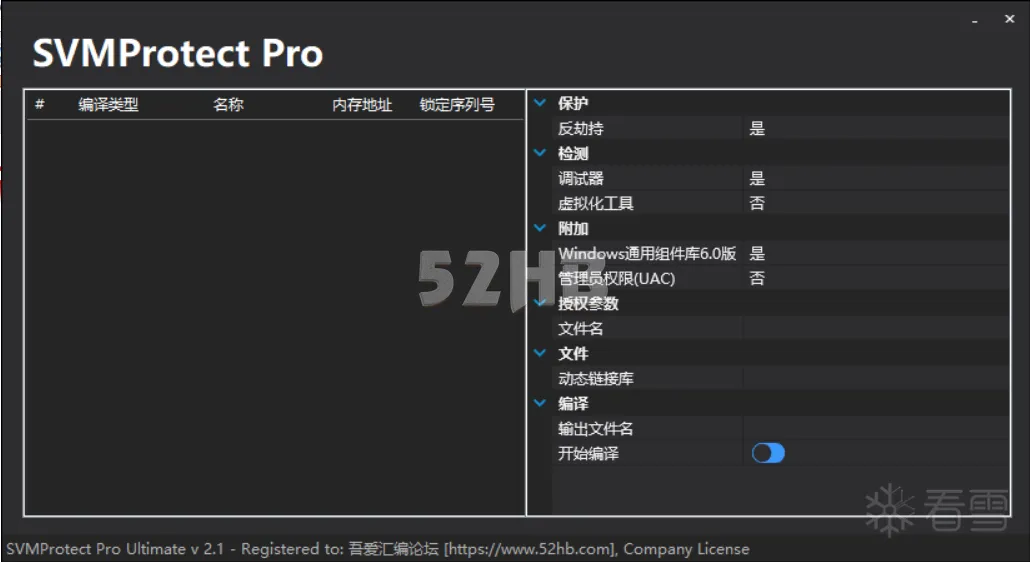
Task: Collapse the 文件 section chevron
Action: click(x=540, y=353)
